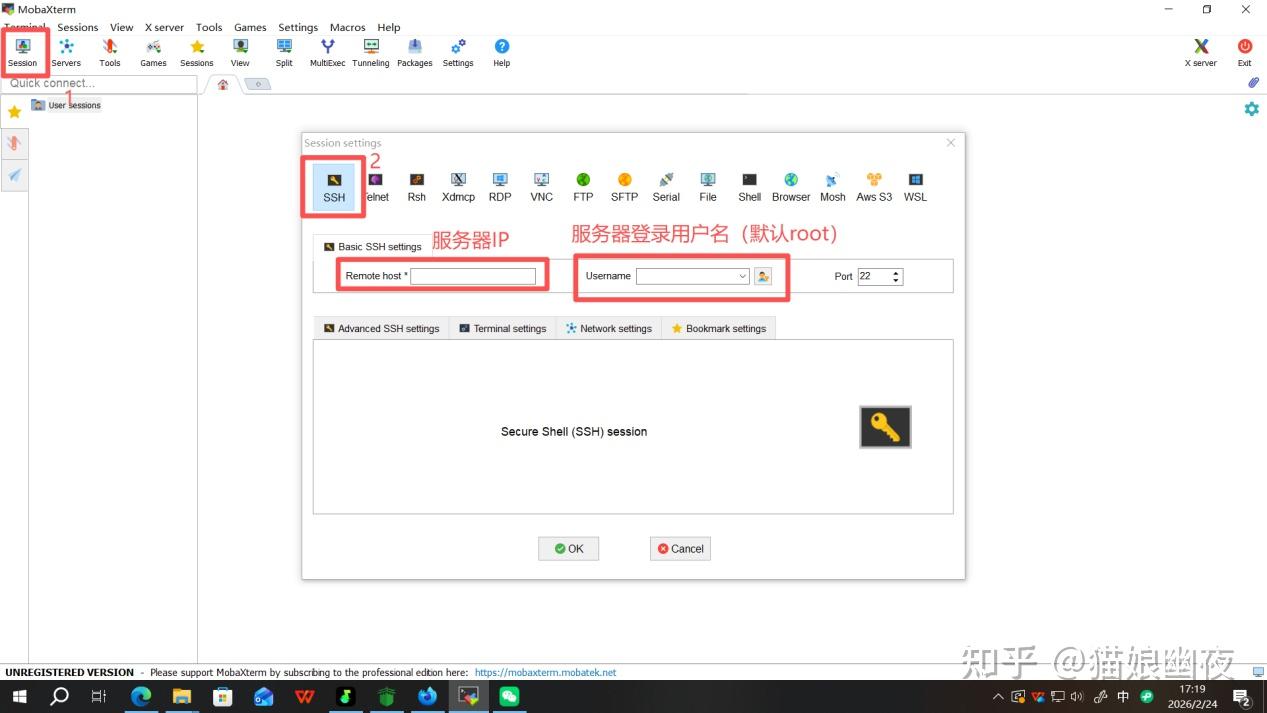
Task: Open Microsoft Edge from the taskbar
Action: [141, 696]
